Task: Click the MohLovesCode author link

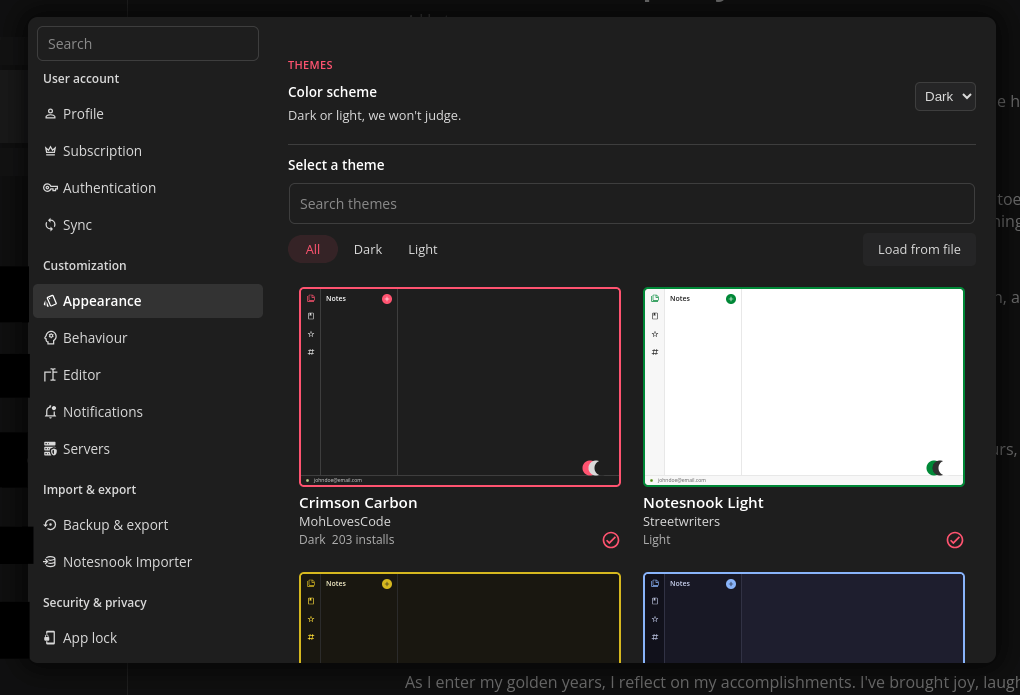Action: pos(345,521)
